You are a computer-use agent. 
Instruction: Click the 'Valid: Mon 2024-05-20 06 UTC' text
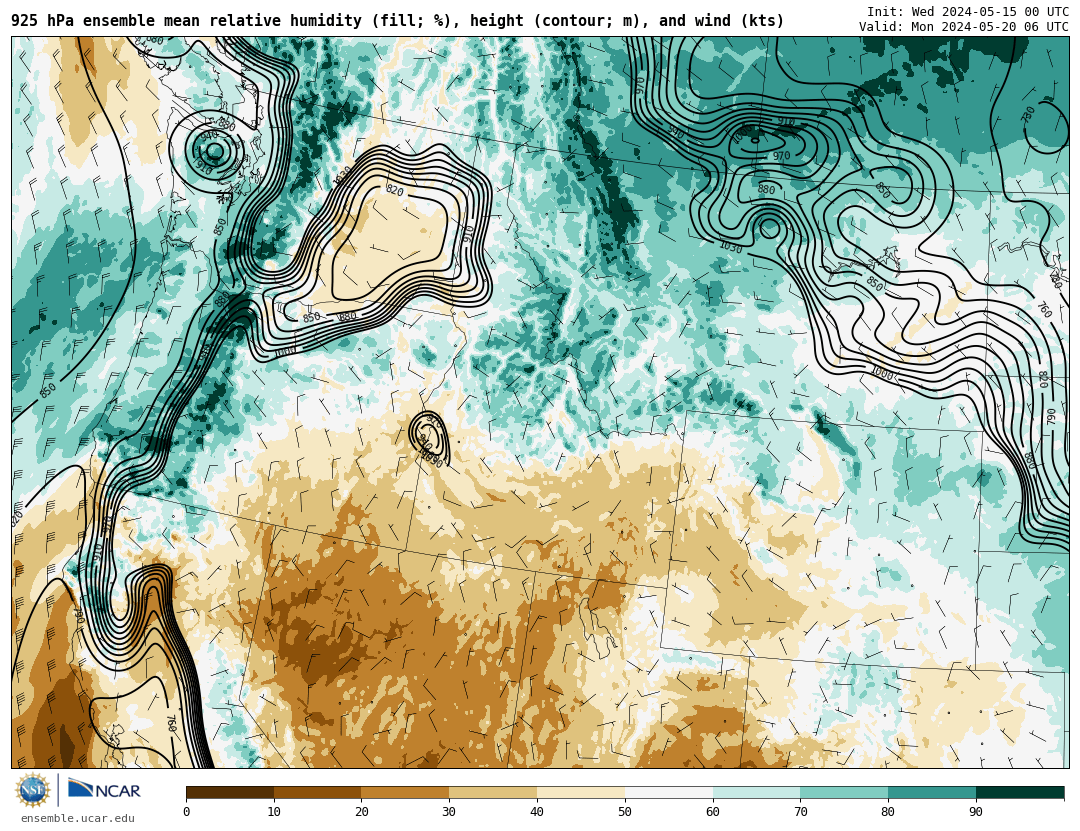coord(964,27)
